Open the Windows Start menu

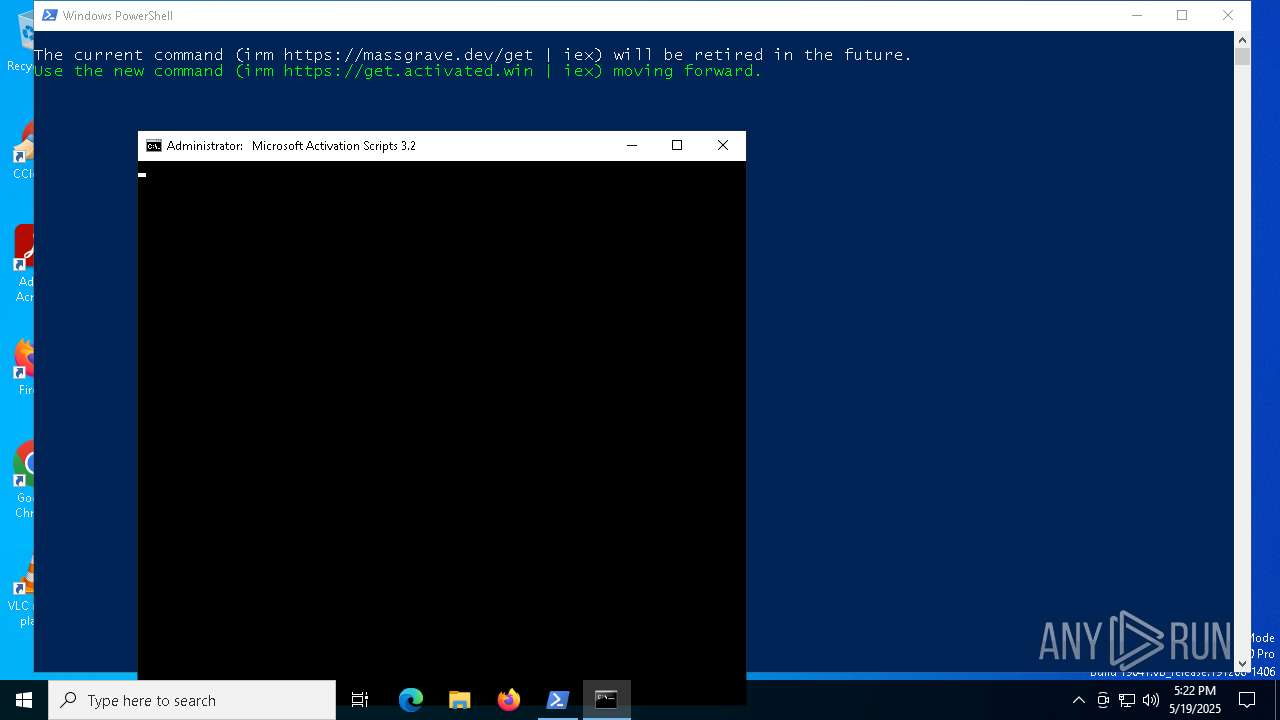tap(24, 700)
